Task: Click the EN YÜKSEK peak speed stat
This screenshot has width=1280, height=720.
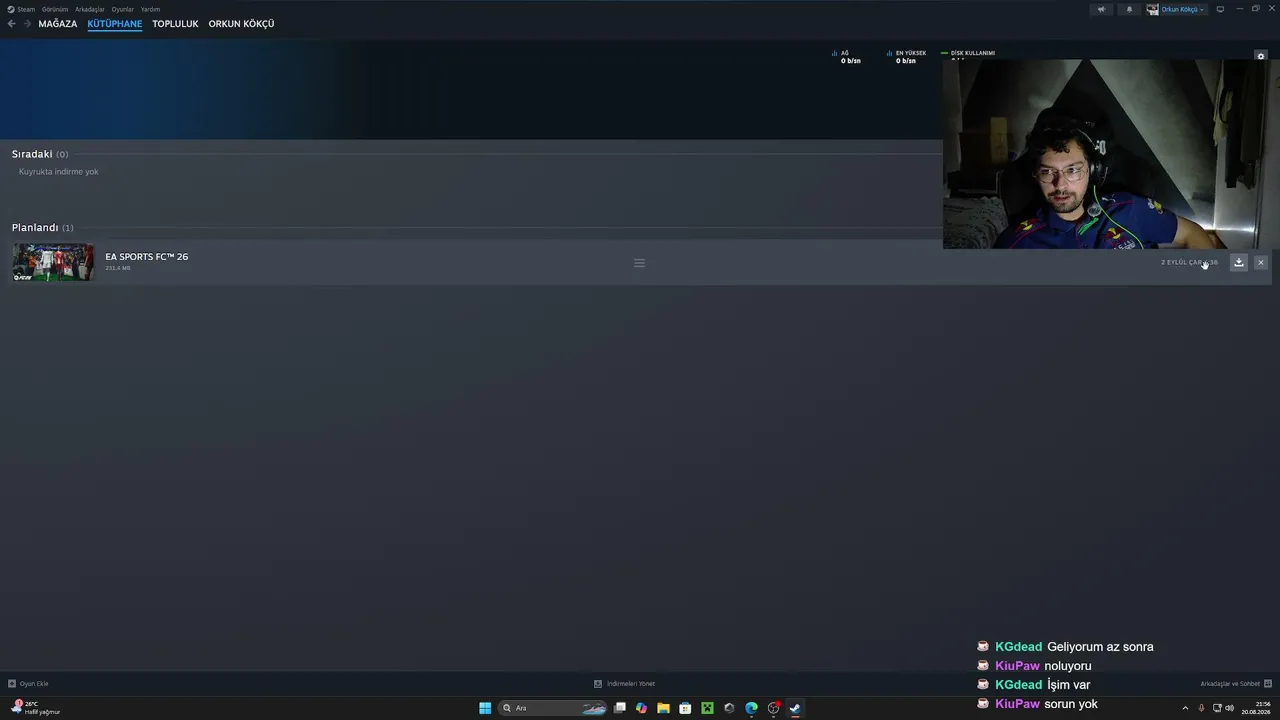Action: [906, 57]
